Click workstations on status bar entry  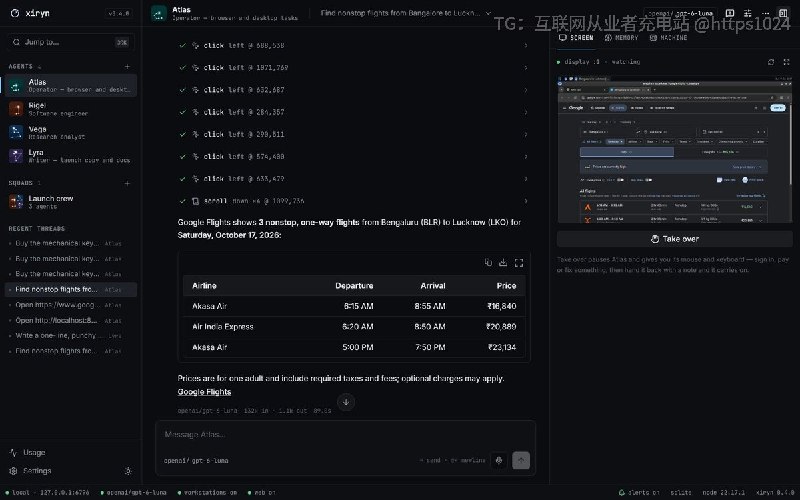pos(207,493)
